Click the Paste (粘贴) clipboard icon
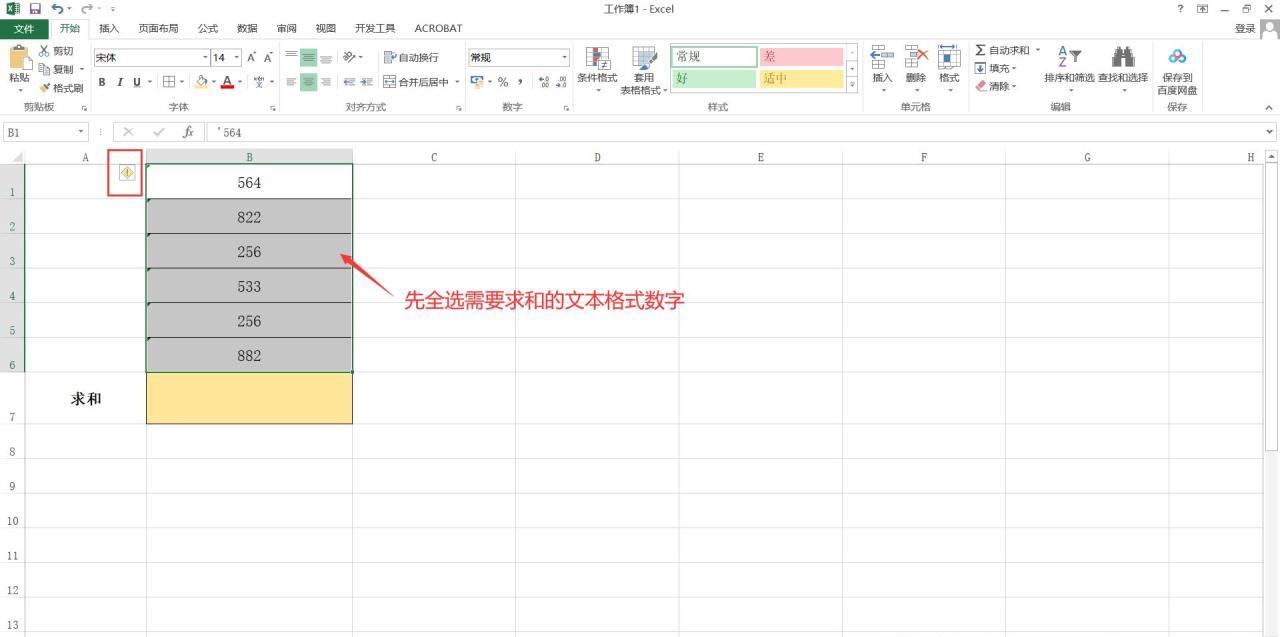The image size is (1280, 637). tap(19, 59)
